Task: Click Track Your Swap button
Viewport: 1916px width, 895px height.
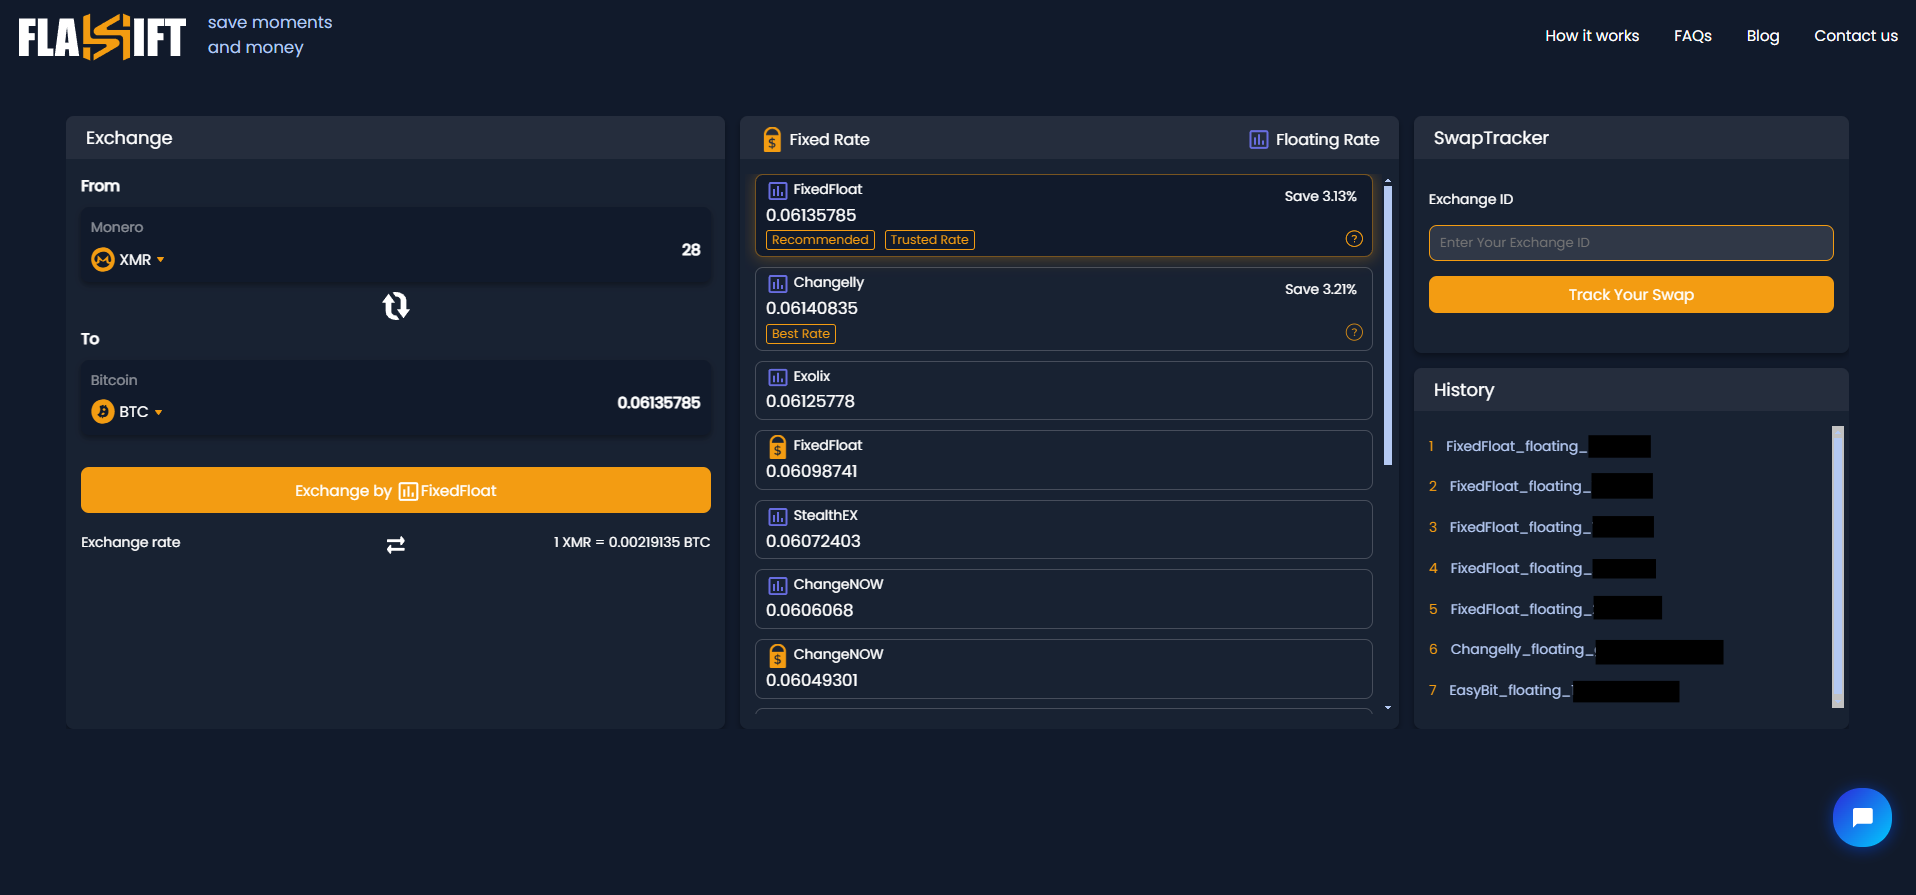Action: tap(1631, 295)
